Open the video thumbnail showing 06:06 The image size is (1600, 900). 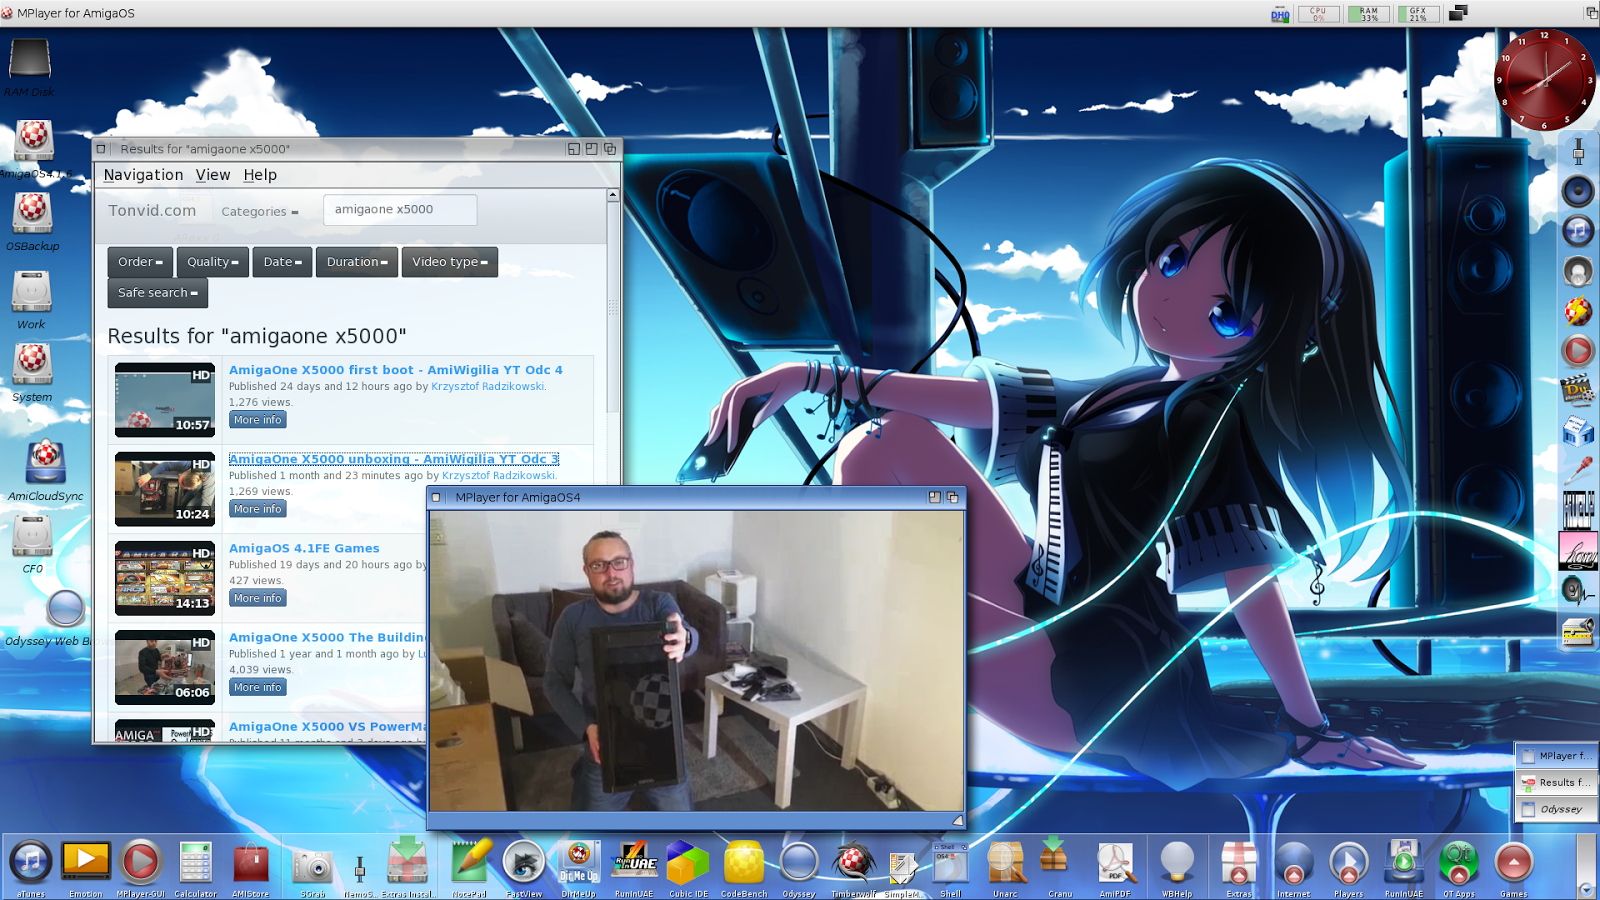tap(165, 667)
